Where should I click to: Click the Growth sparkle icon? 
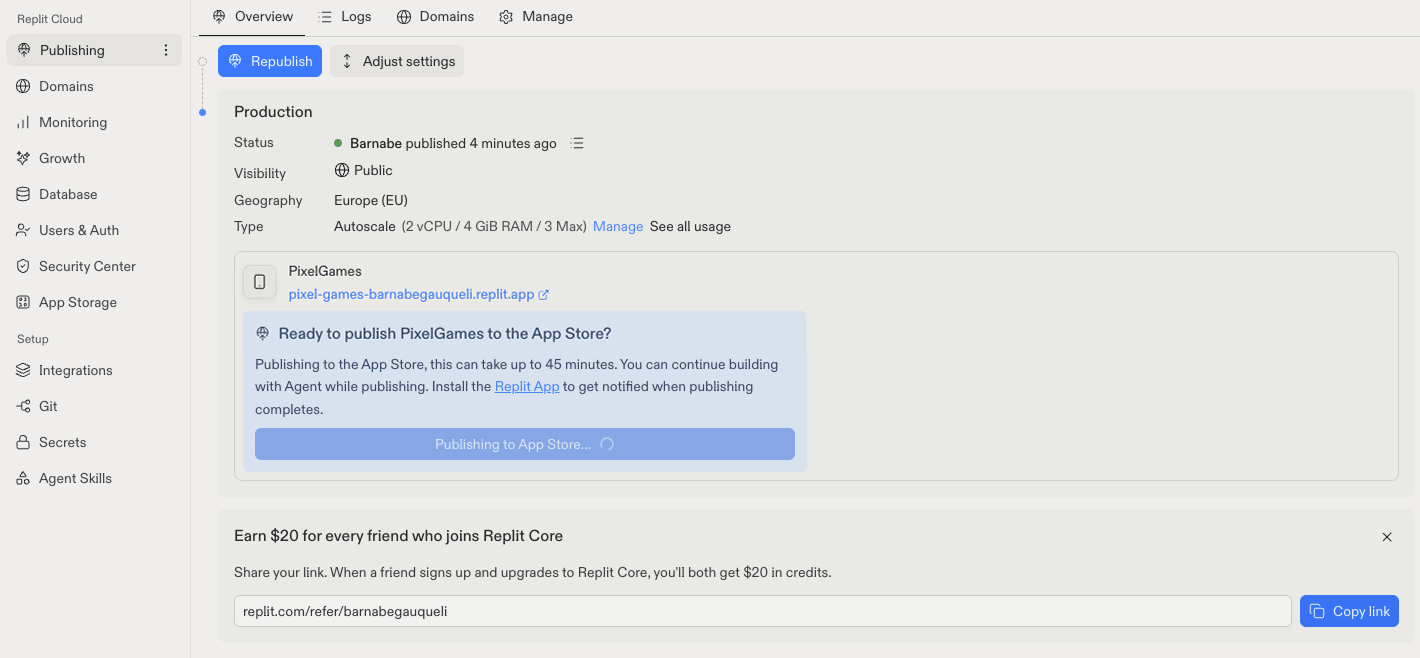coord(23,158)
